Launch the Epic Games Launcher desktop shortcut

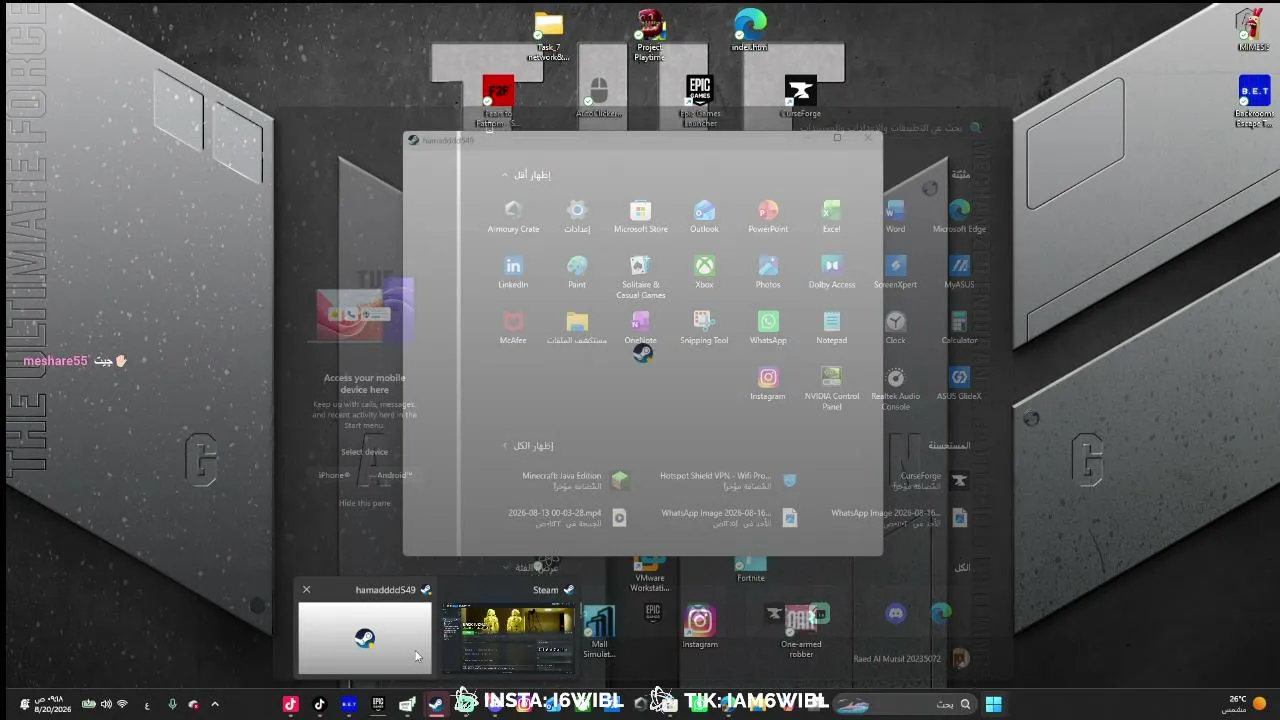700,102
